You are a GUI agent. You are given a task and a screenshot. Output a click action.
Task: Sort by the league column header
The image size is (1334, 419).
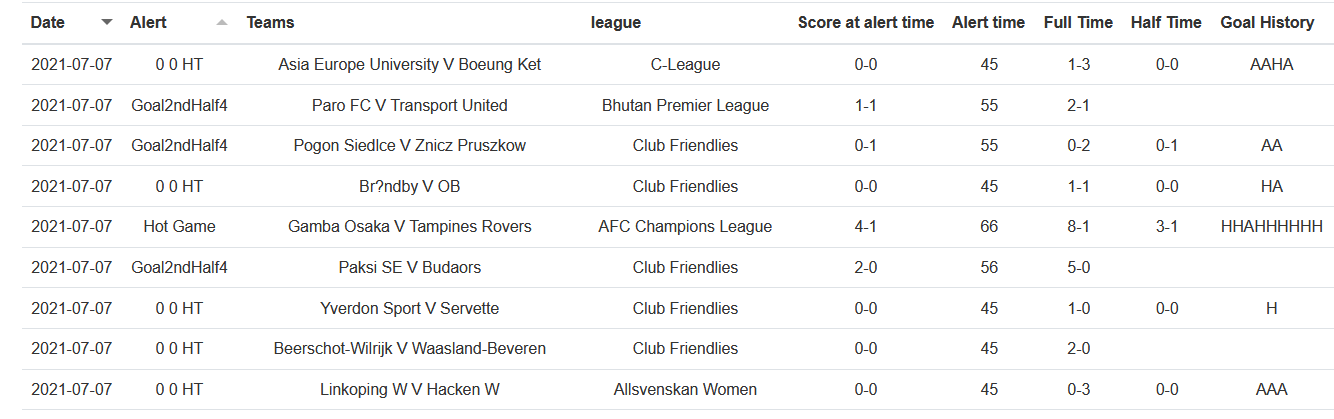point(616,22)
